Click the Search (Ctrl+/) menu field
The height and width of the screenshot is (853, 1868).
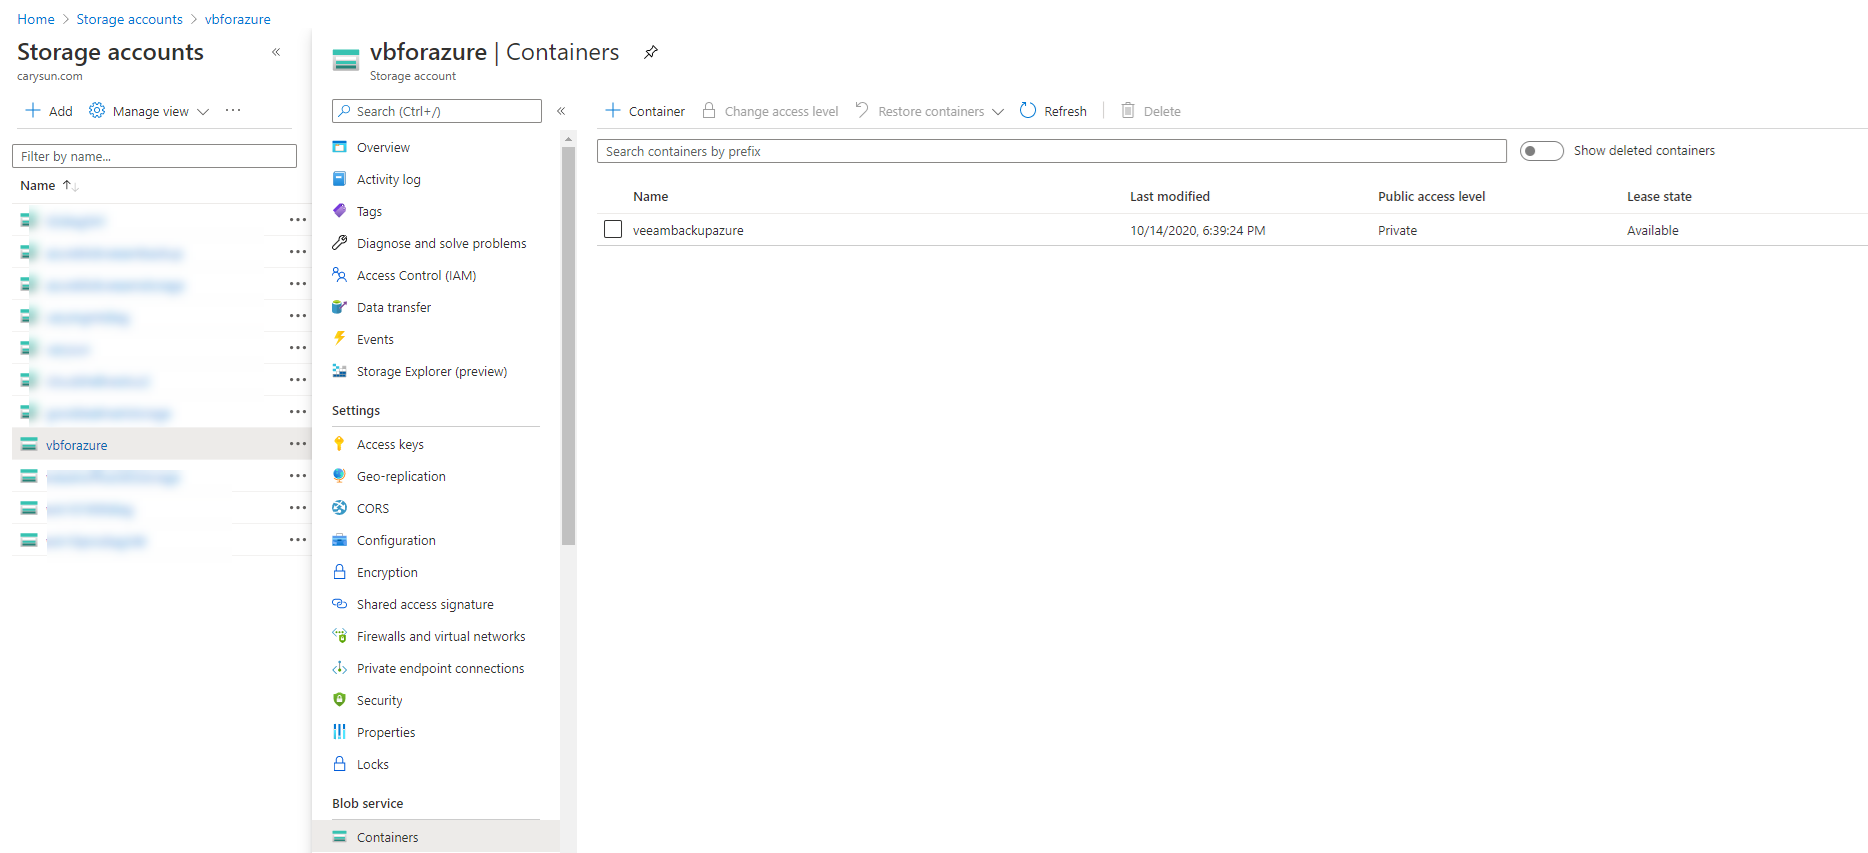pos(437,111)
